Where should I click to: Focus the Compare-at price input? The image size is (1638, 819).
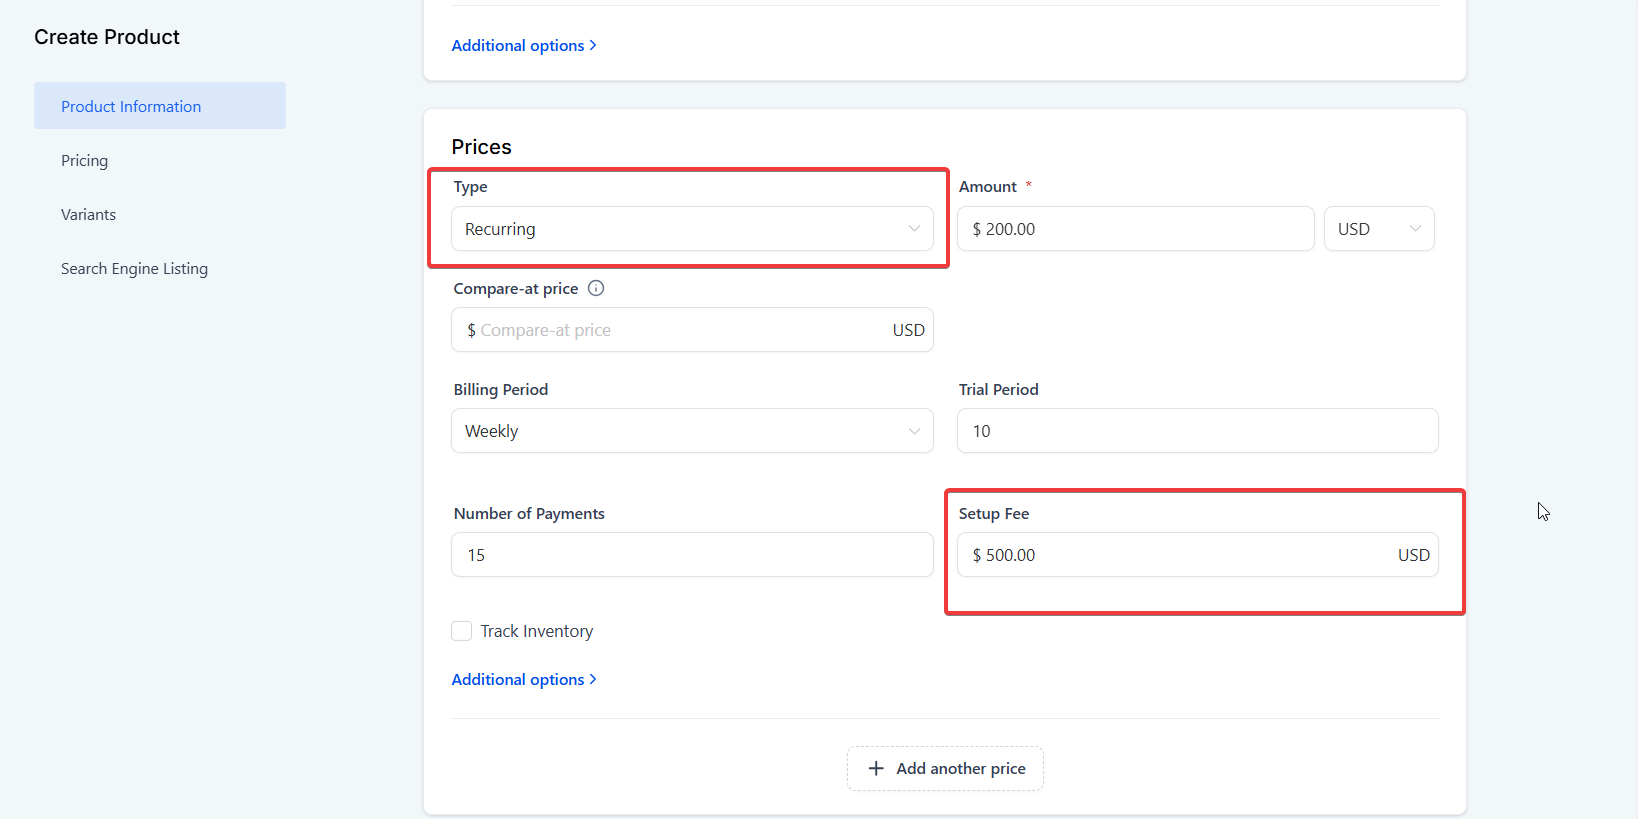tap(680, 330)
